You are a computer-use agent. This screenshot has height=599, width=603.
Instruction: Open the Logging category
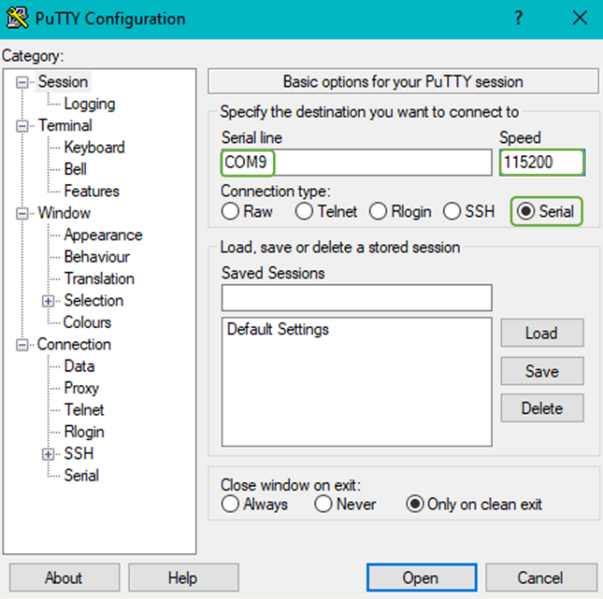[x=90, y=104]
